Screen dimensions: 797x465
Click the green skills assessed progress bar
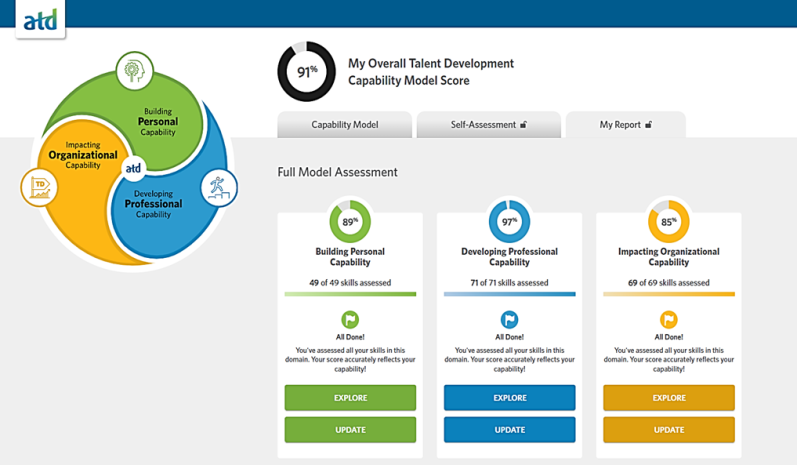point(350,294)
